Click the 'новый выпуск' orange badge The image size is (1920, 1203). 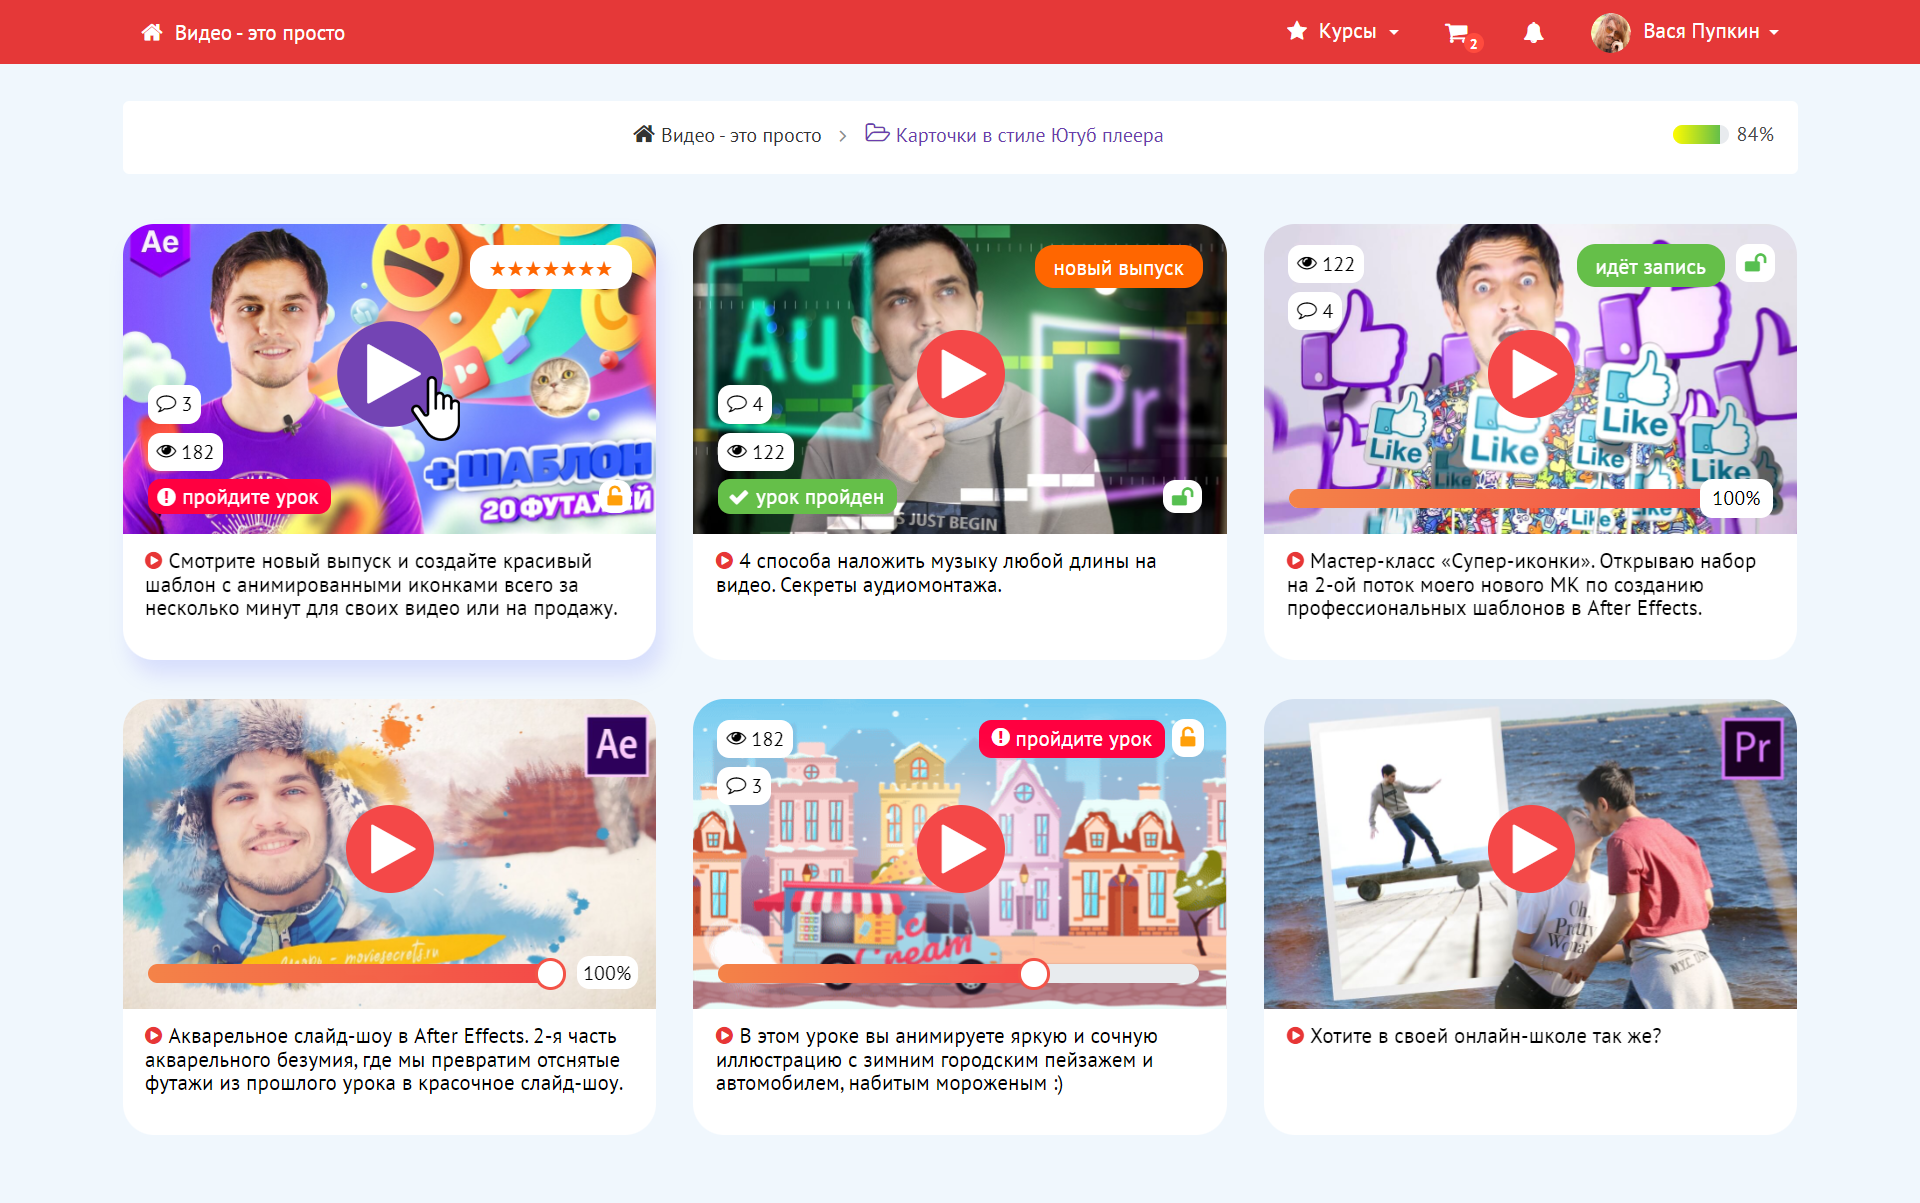[1118, 268]
